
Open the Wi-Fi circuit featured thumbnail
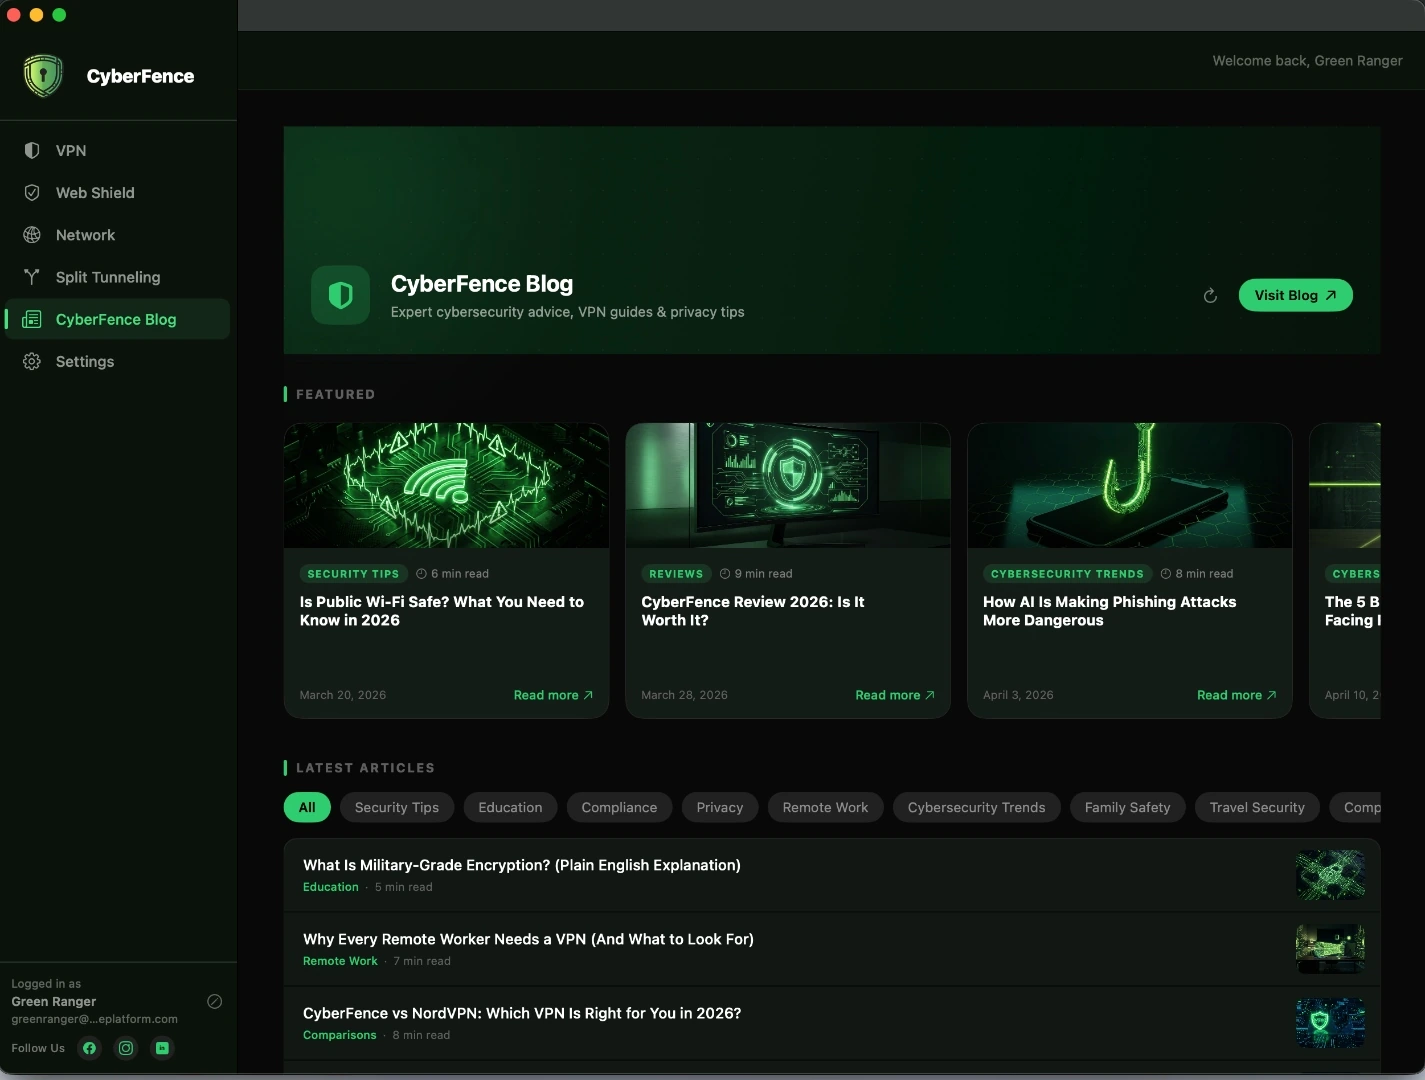point(446,485)
